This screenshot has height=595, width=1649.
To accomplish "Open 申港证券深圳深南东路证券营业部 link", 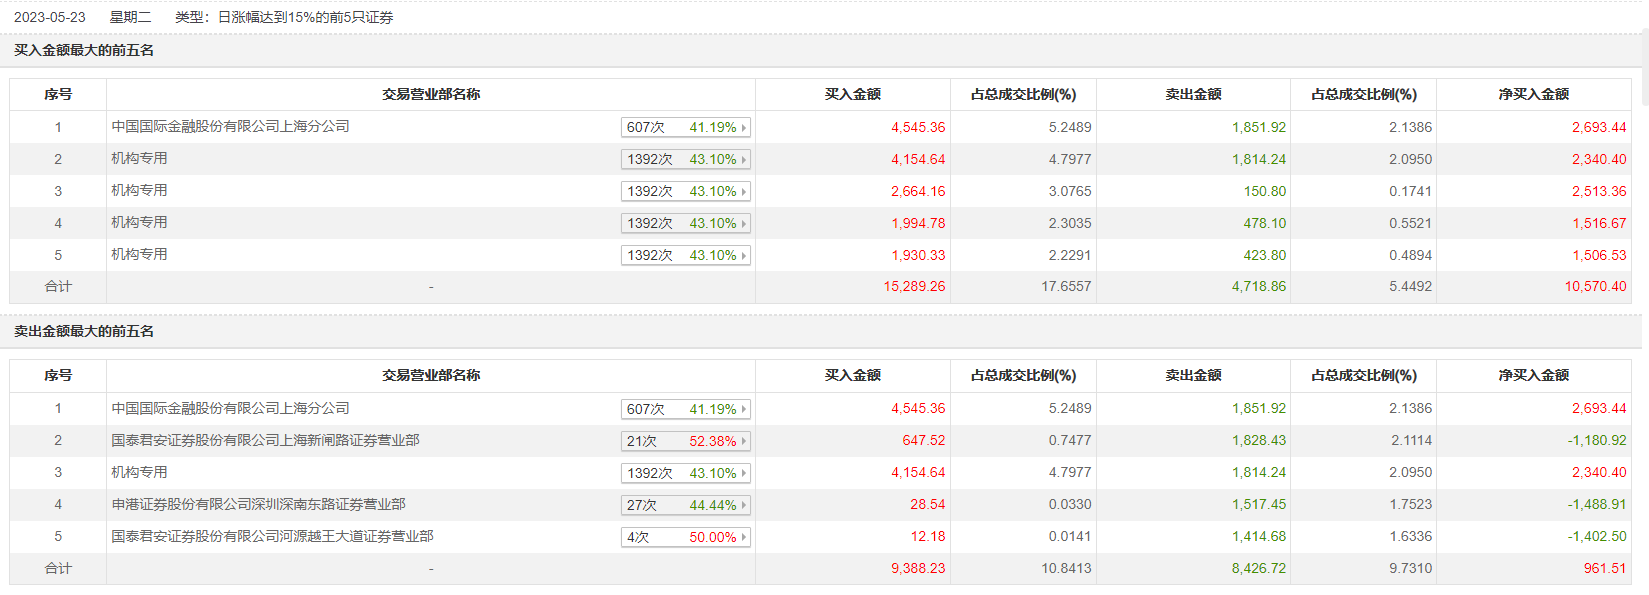I will coord(258,504).
